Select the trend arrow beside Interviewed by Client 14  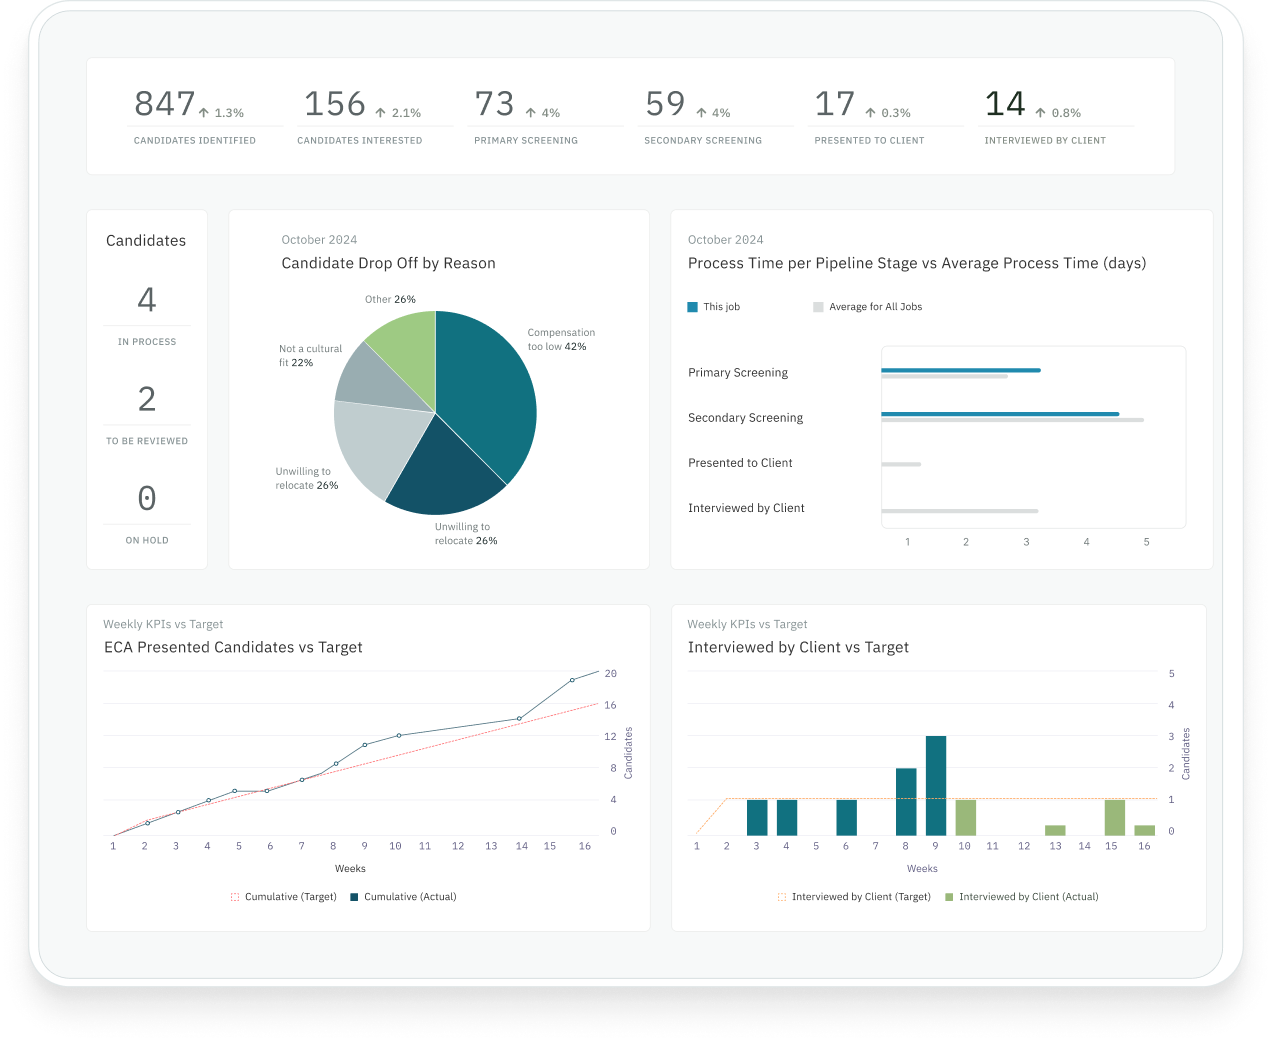[1038, 112]
